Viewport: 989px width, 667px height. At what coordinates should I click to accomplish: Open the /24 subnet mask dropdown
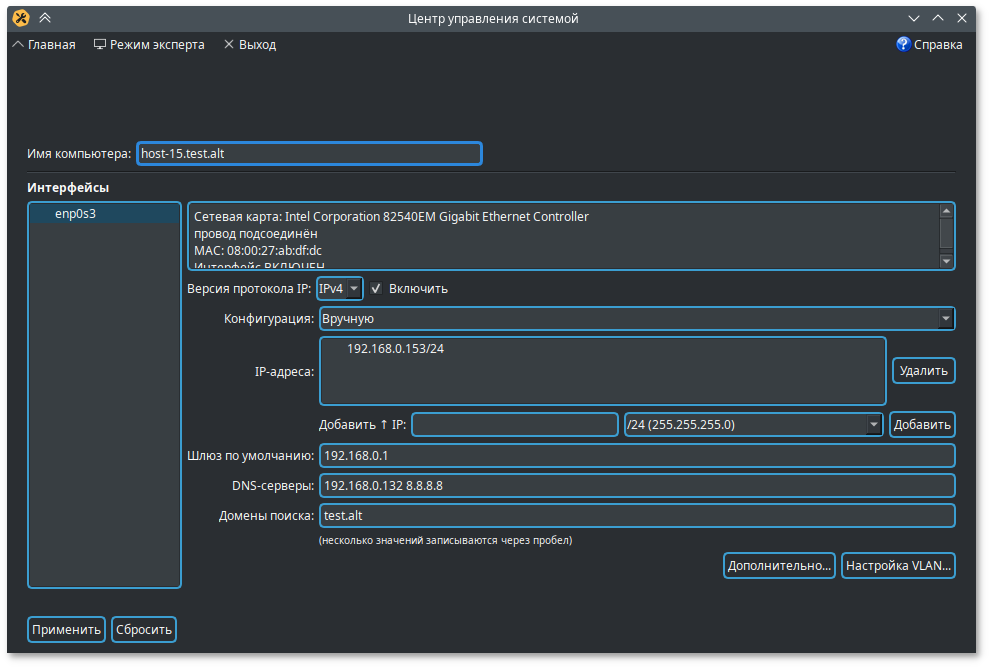coord(753,425)
